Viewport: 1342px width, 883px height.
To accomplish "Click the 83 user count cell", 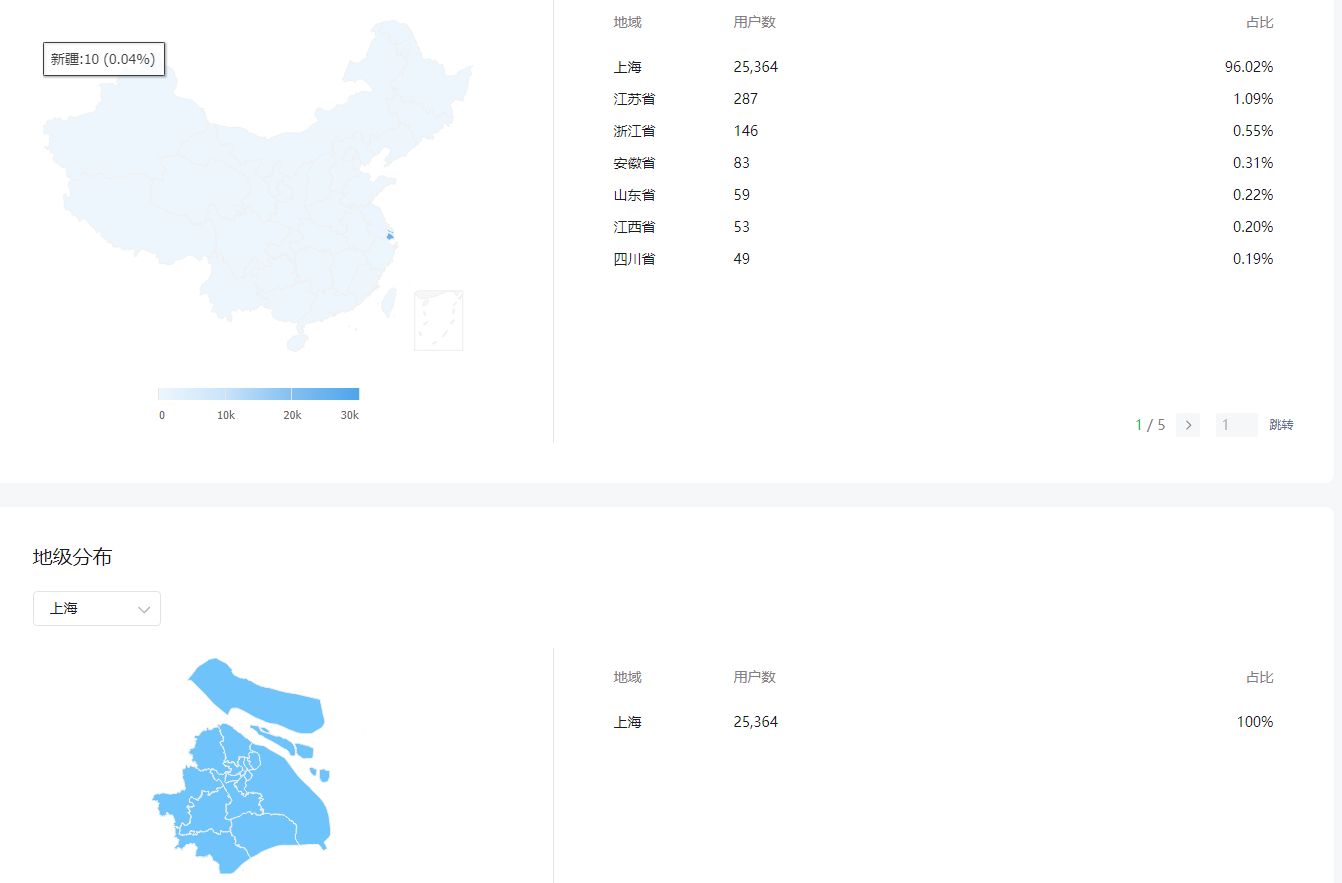I will (742, 163).
